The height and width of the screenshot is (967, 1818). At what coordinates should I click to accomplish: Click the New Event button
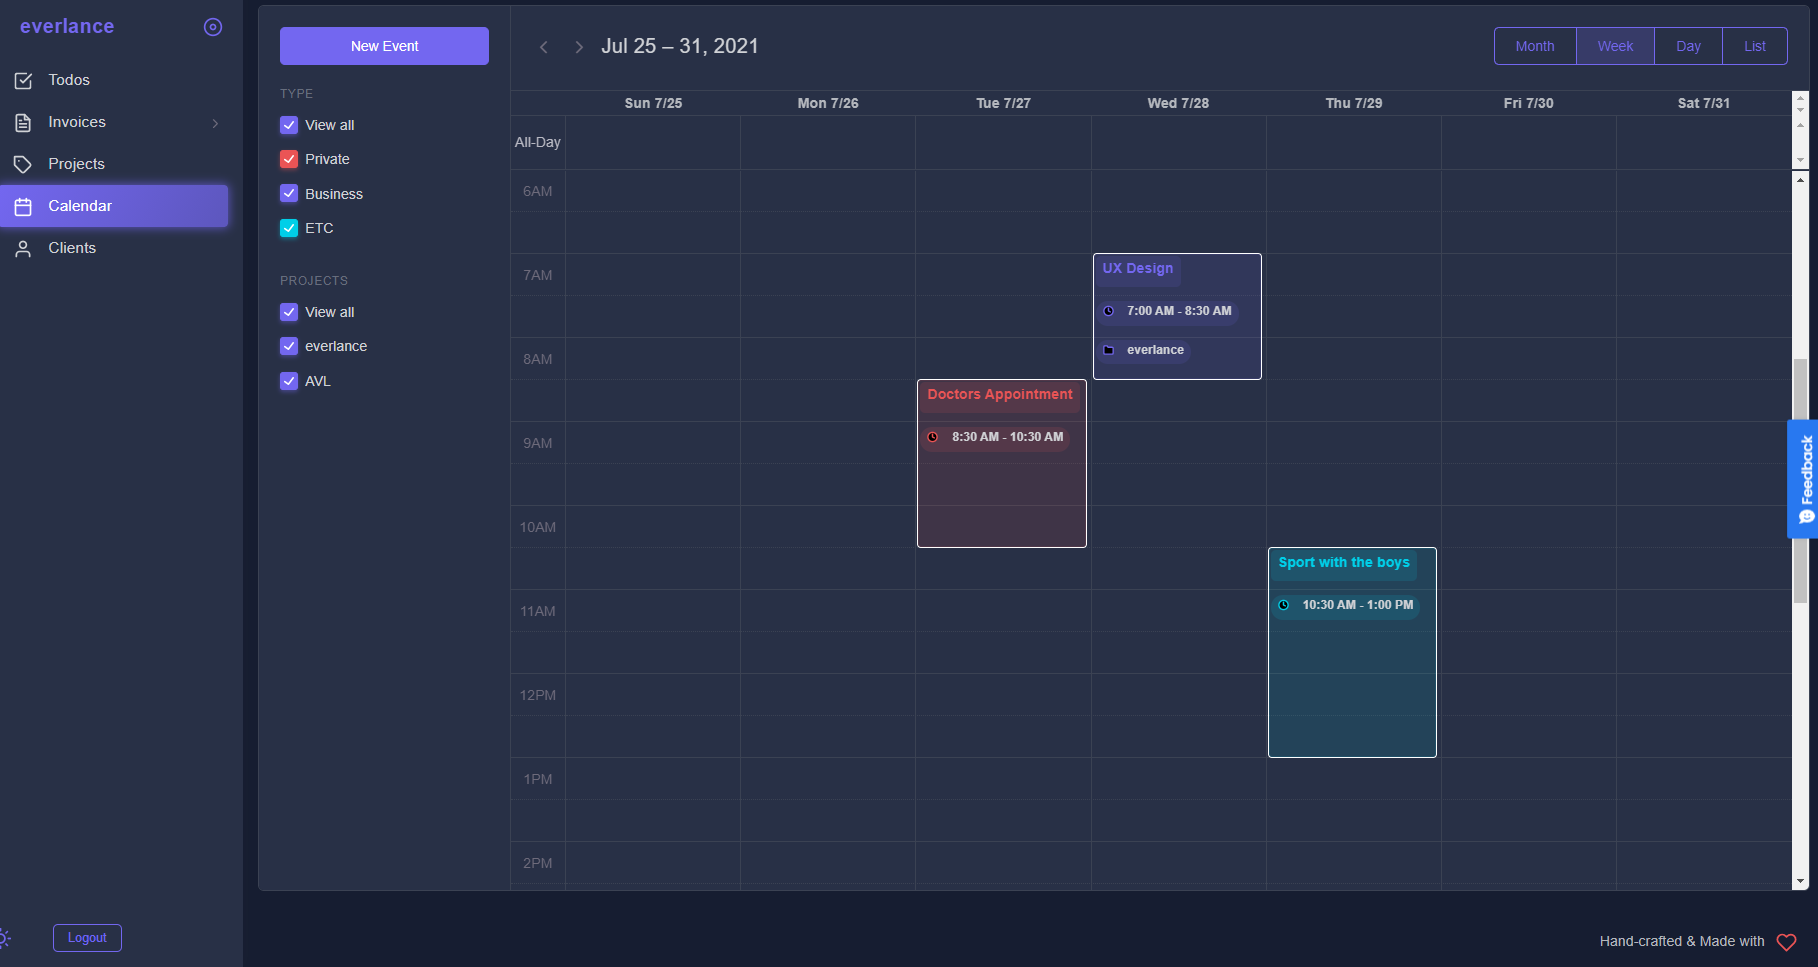[x=384, y=46]
